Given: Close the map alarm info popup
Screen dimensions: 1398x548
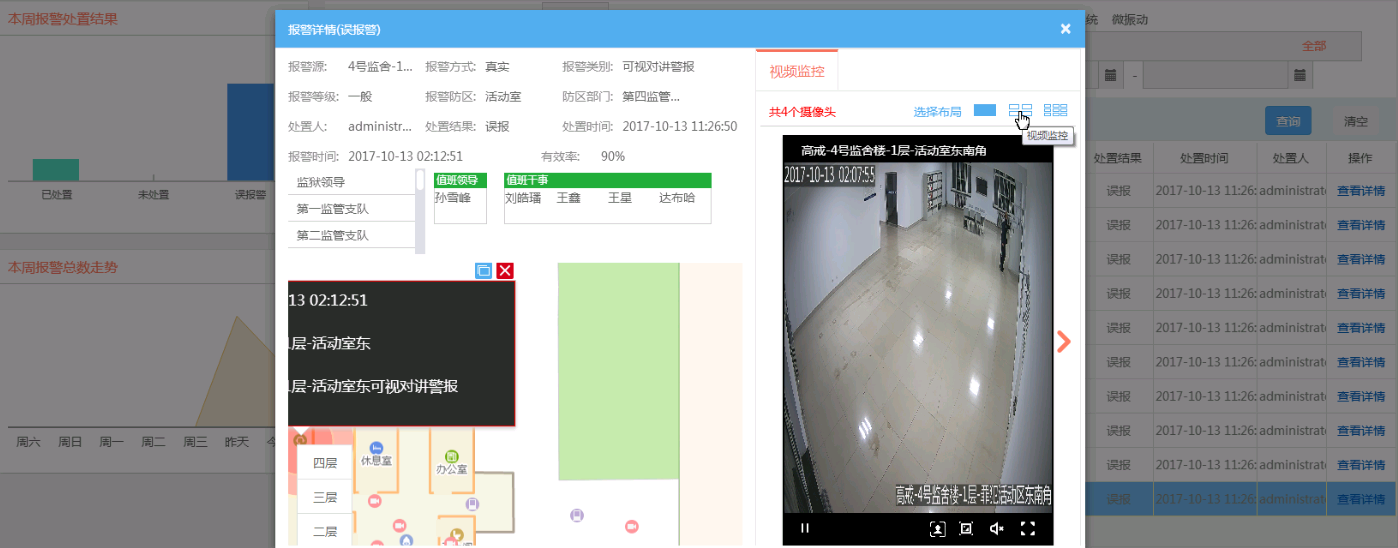Looking at the screenshot, I should click(505, 270).
